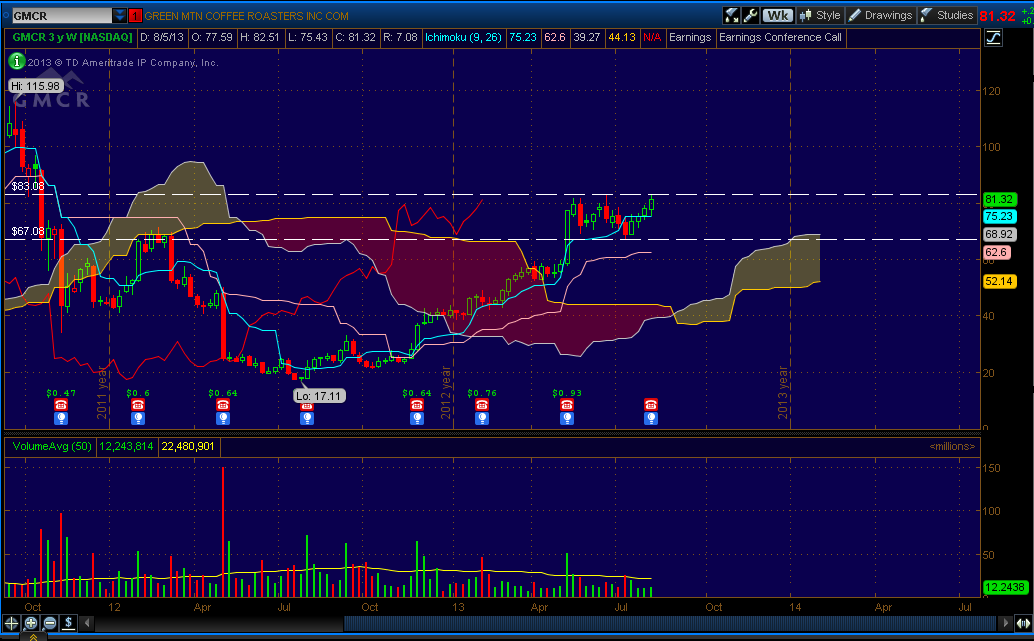Click the 12,243,814 volume value
This screenshot has height=641, width=1034.
pyautogui.click(x=126, y=446)
